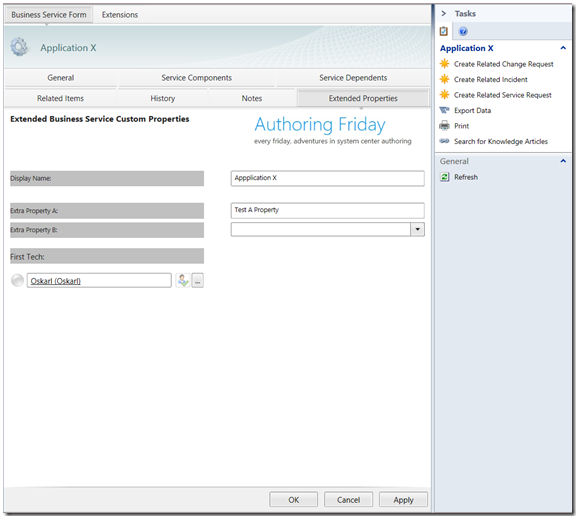Viewport: 576px width, 516px height.
Task: Open the Extensions tab
Action: 120,15
